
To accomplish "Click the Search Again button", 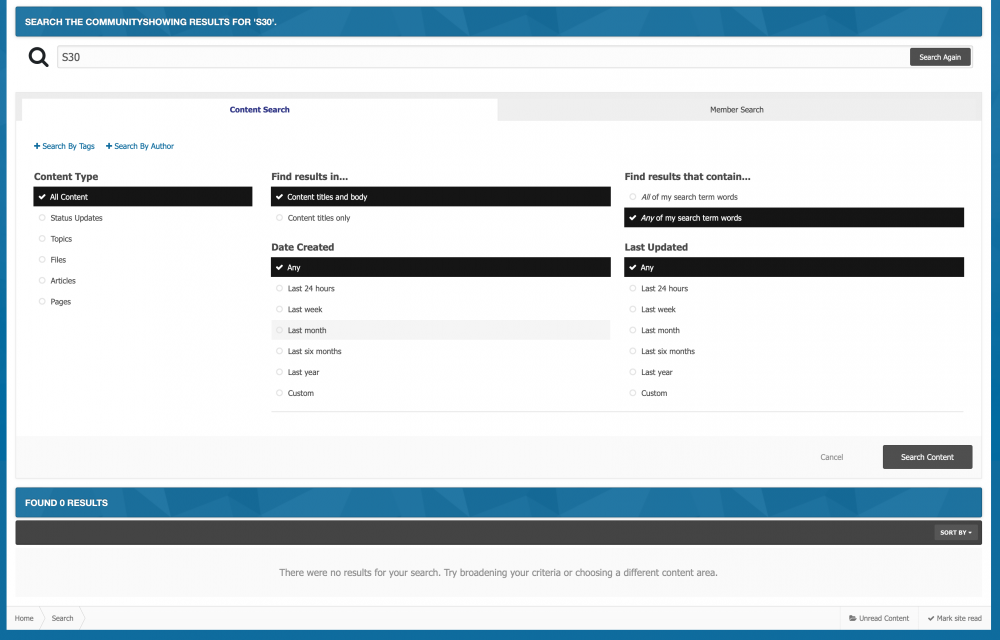I will pos(940,57).
